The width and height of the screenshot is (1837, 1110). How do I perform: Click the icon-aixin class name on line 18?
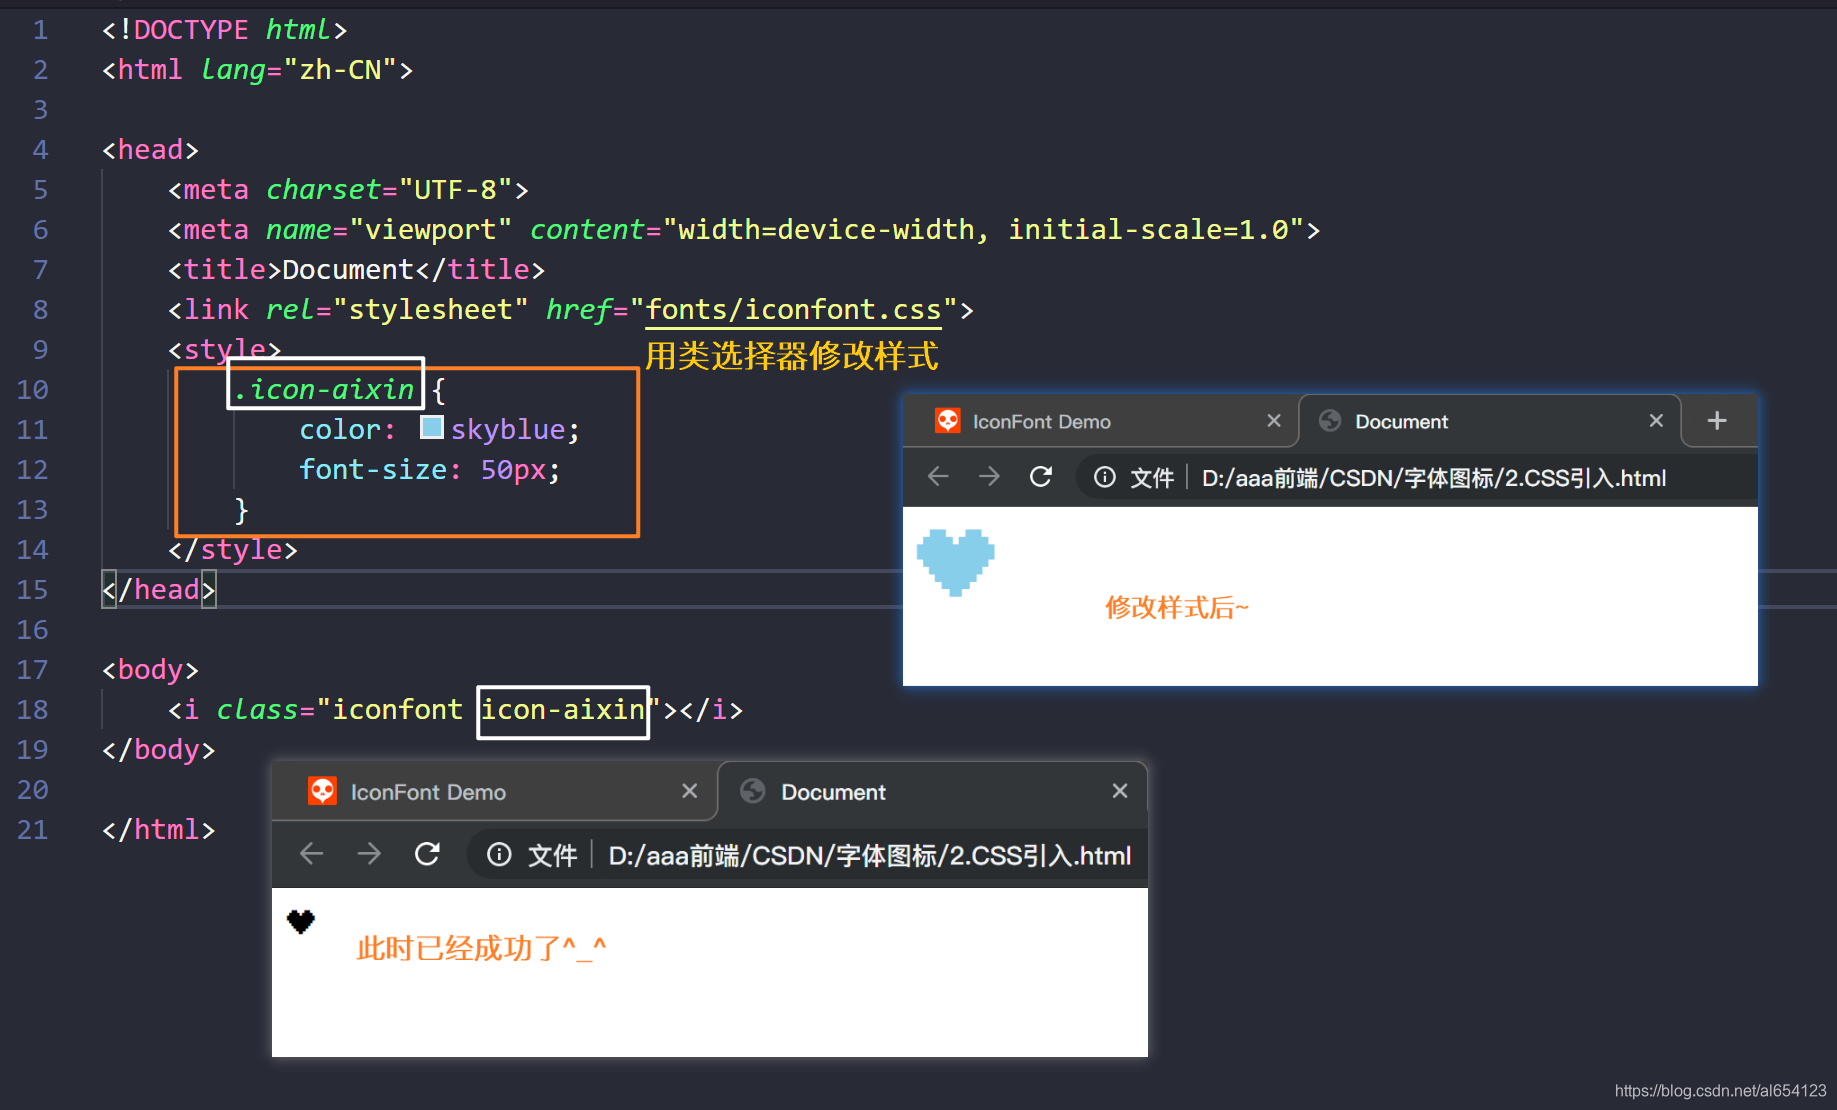pyautogui.click(x=563, y=710)
